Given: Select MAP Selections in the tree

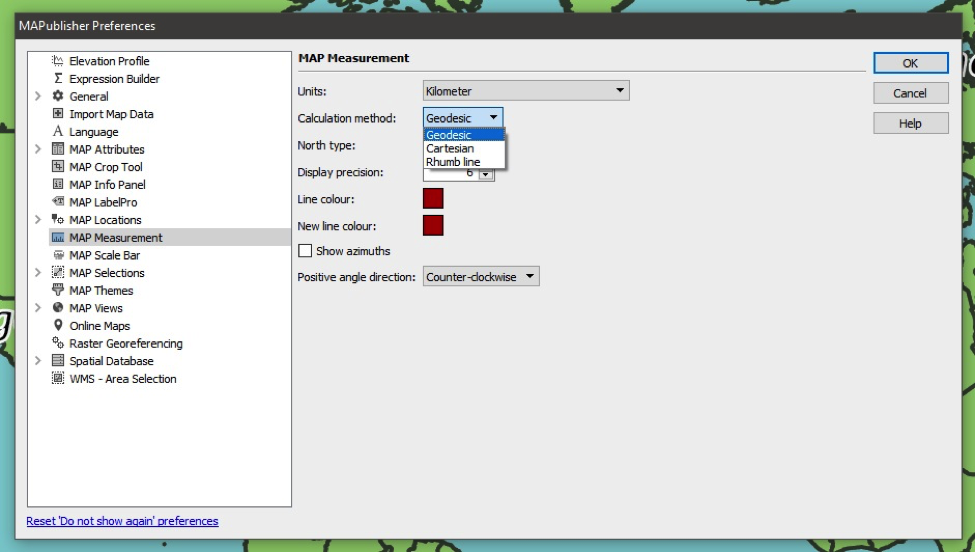Looking at the screenshot, I should (x=107, y=272).
